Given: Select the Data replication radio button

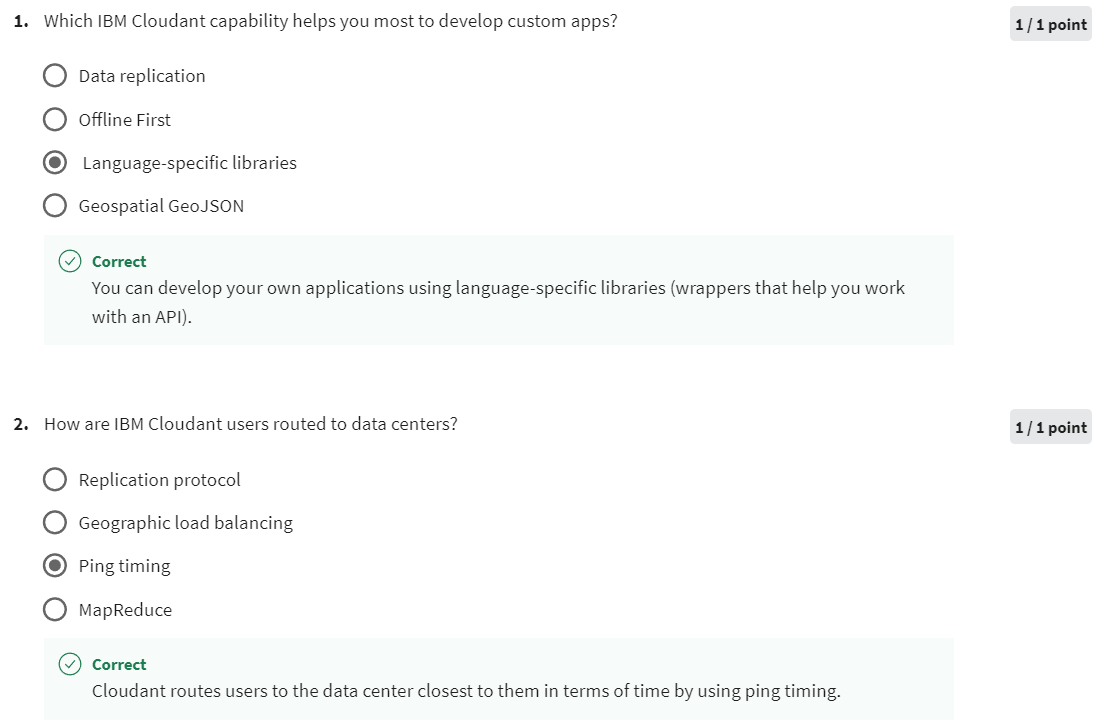Looking at the screenshot, I should tap(55, 75).
